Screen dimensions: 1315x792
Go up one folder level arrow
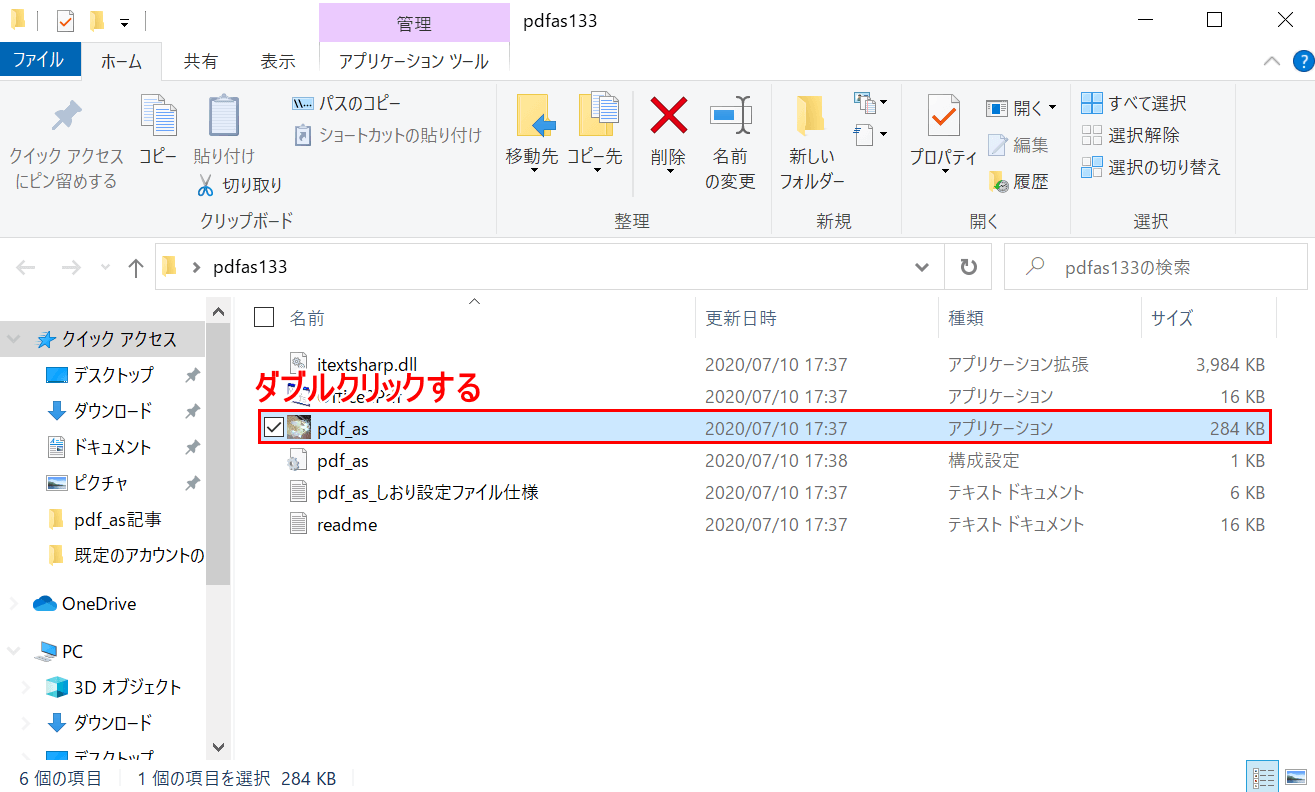click(x=136, y=268)
